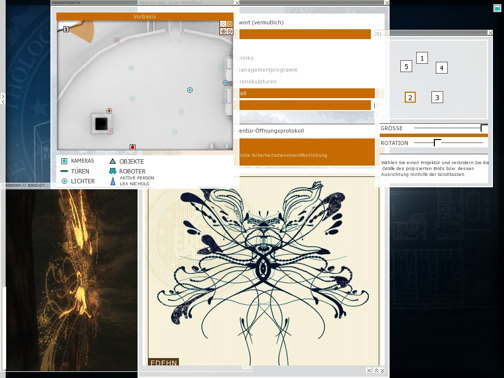Adjust the Grösse slider handle
Screen dimensions: 504x378
[484, 128]
